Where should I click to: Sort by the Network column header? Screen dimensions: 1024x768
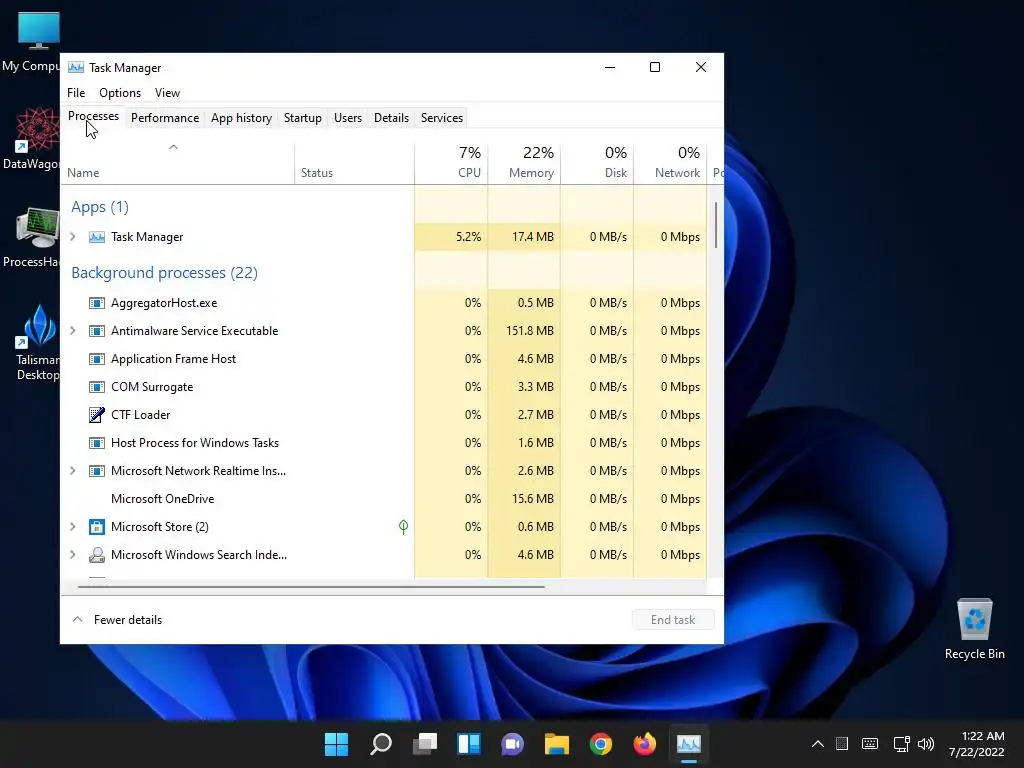coord(671,162)
